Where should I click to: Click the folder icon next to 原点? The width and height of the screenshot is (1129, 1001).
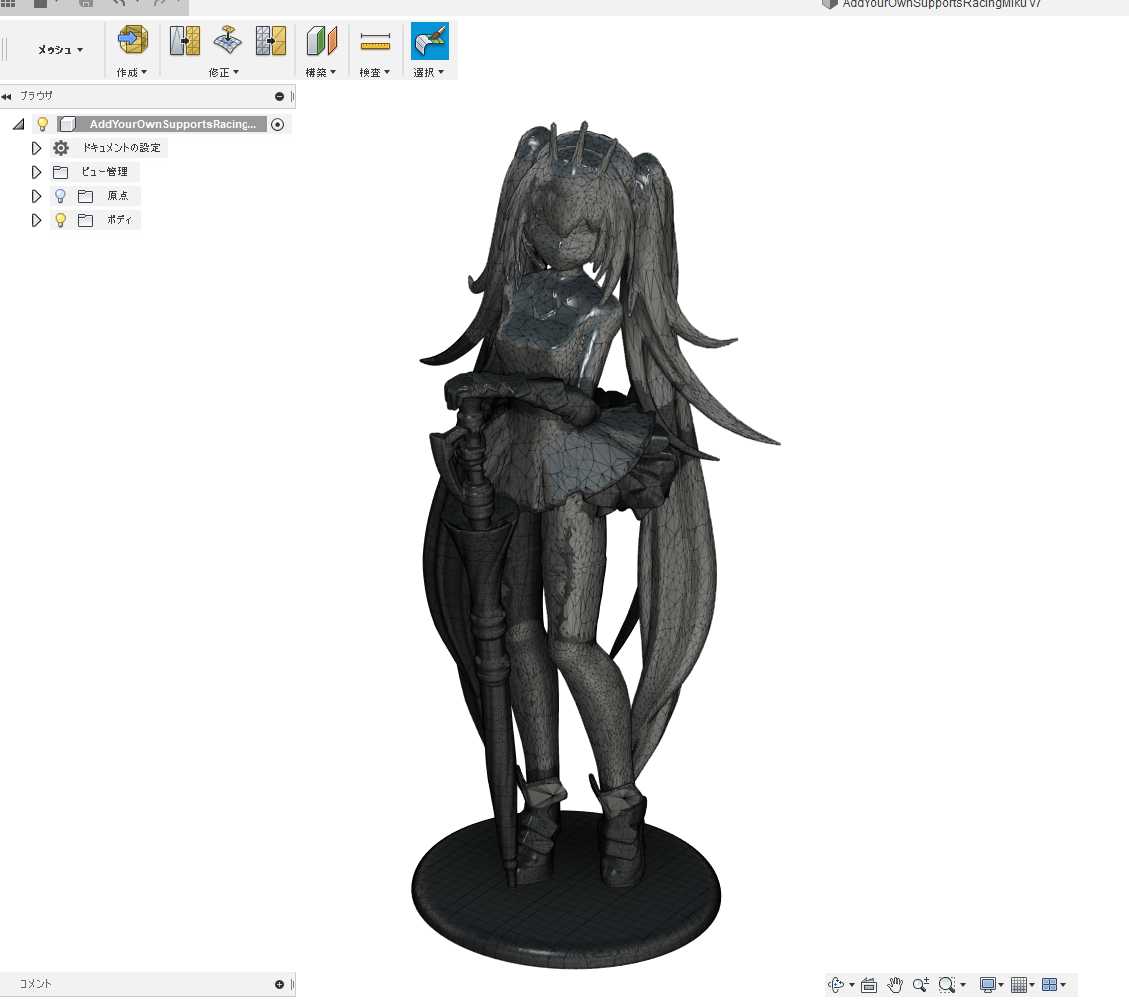click(x=85, y=196)
